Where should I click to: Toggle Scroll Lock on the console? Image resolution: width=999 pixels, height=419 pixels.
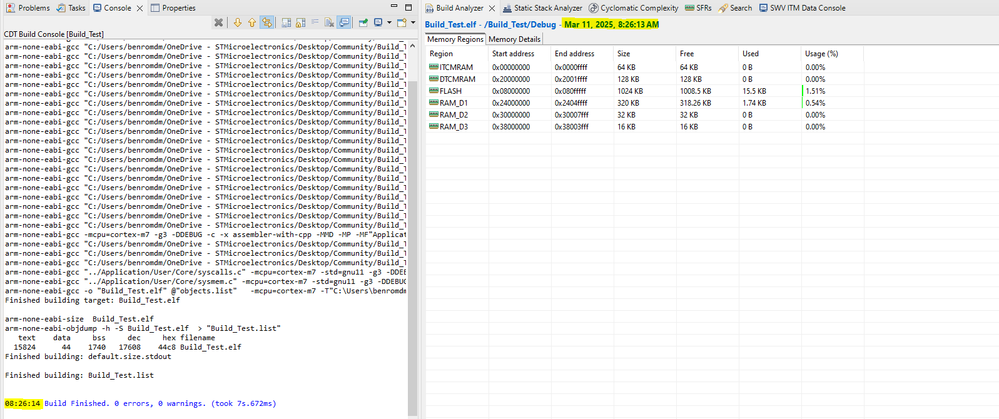[x=301, y=22]
